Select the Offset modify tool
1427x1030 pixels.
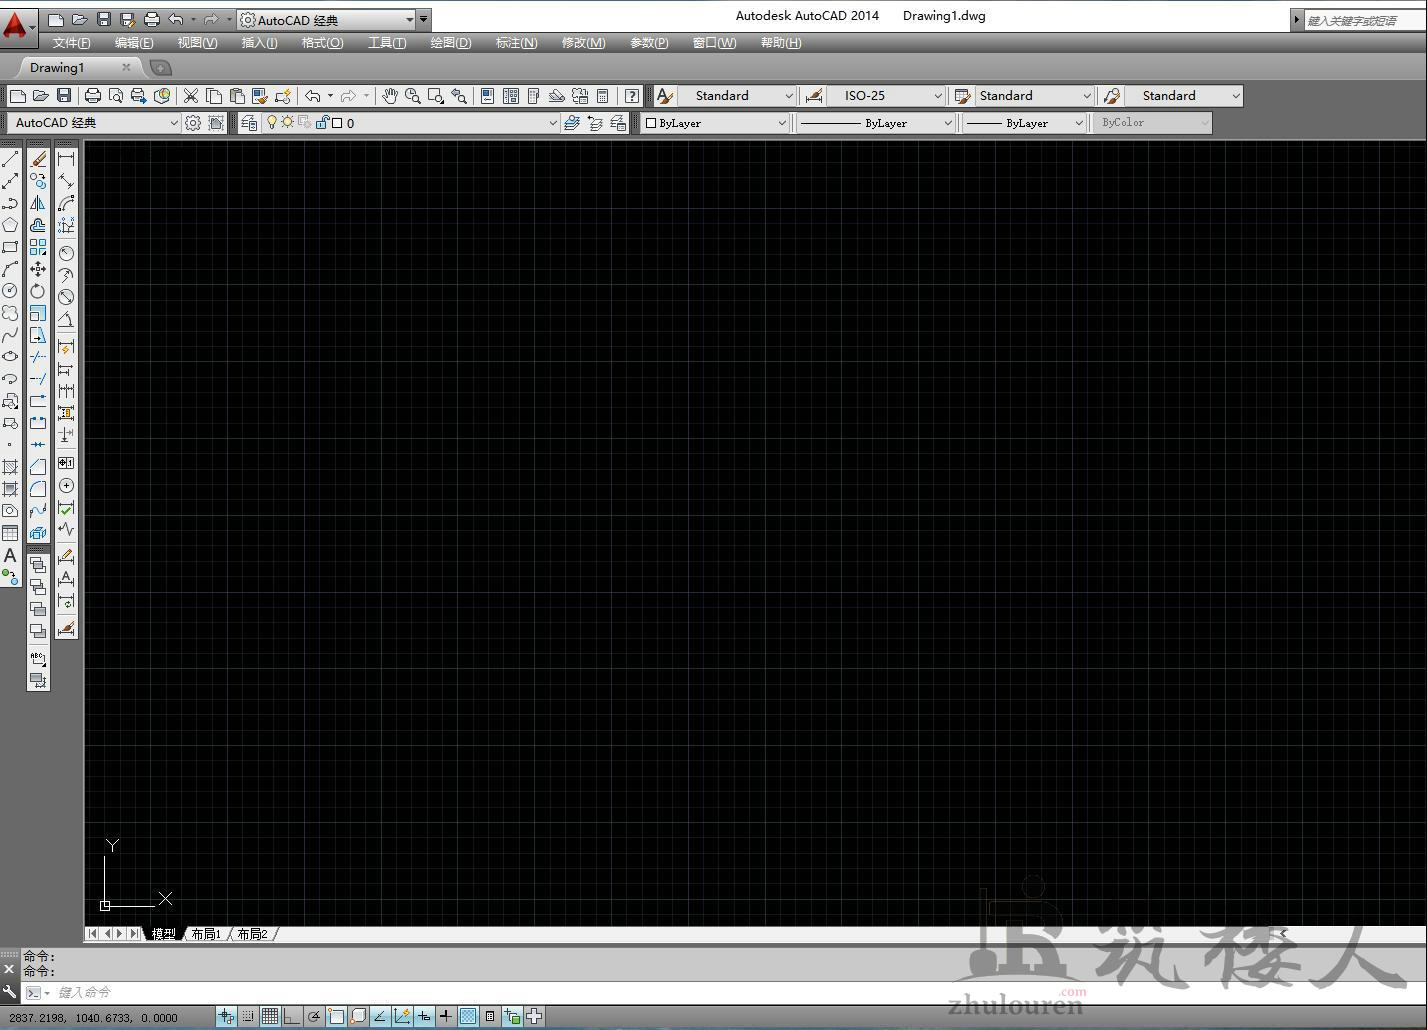38,225
